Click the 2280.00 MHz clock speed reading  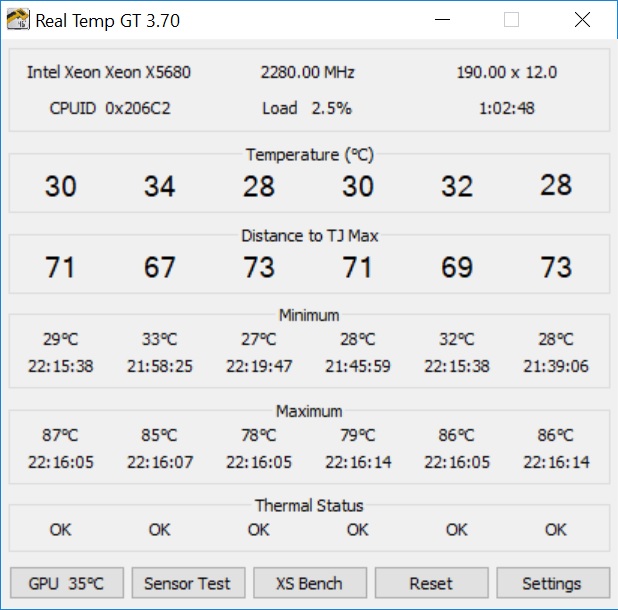tap(307, 72)
